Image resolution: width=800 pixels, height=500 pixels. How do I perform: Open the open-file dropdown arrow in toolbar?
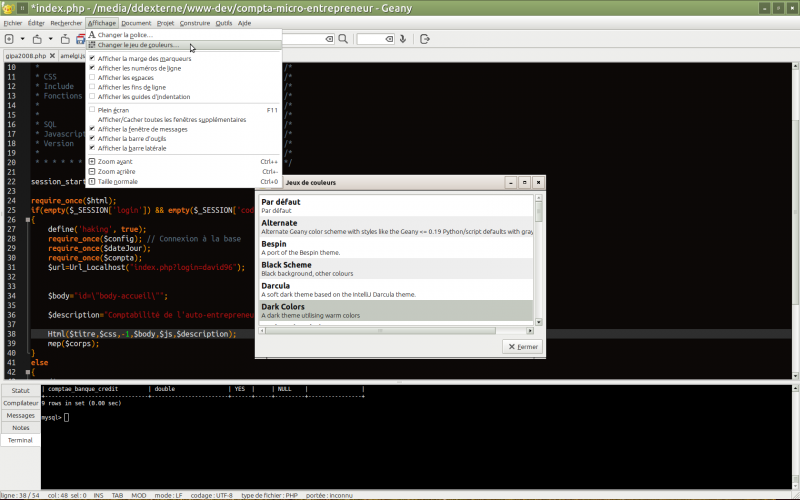[x=50, y=39]
